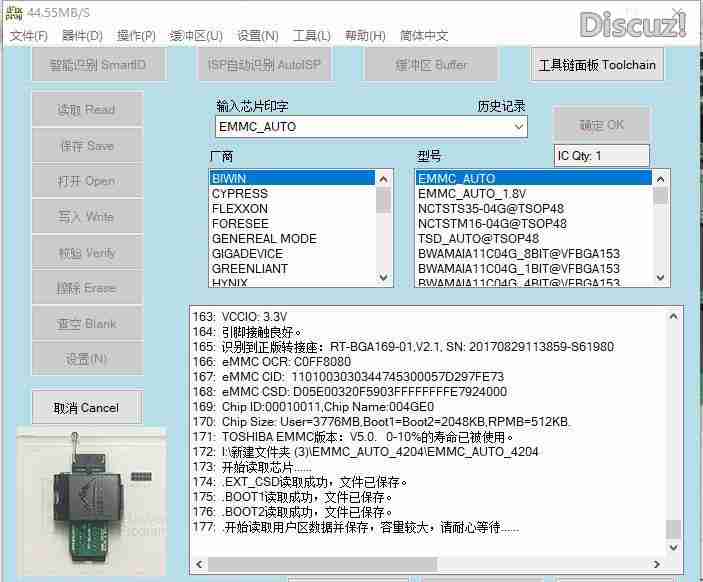The height and width of the screenshot is (582, 703).
Task: Select GIGADEVICE manufacturer entry
Action: (x=249, y=254)
